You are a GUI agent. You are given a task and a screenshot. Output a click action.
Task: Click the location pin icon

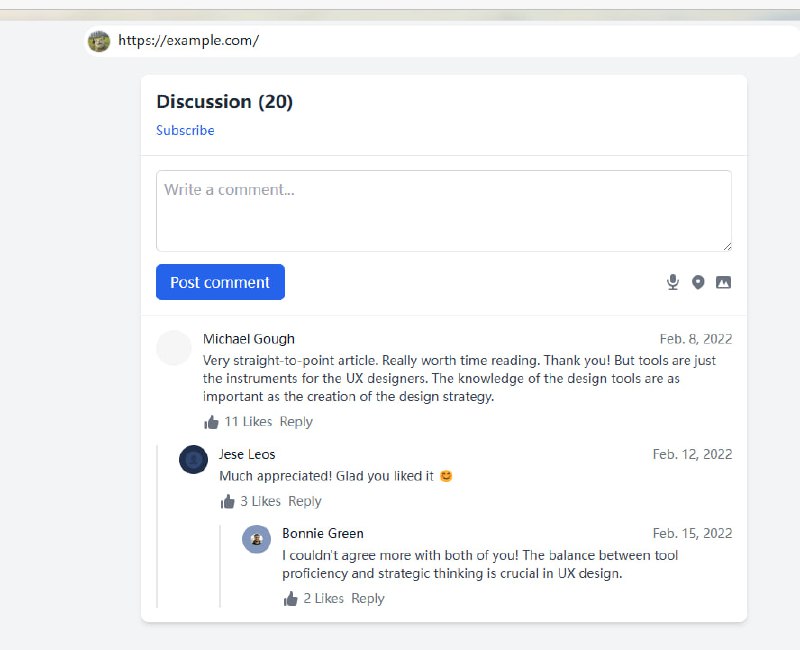(x=698, y=283)
